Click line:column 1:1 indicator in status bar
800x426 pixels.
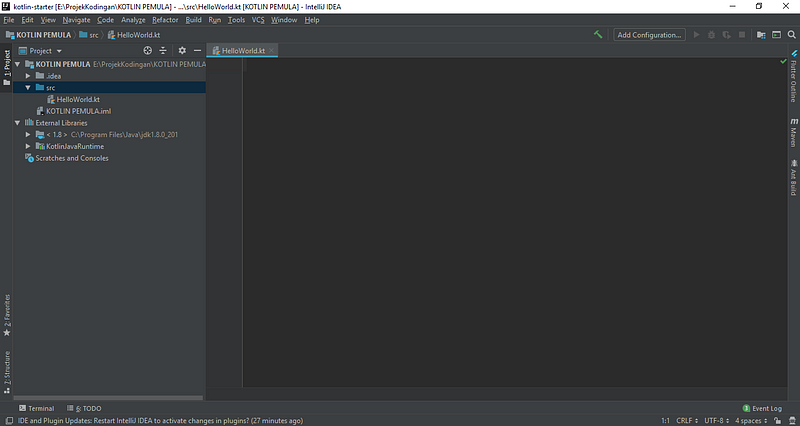(665, 421)
